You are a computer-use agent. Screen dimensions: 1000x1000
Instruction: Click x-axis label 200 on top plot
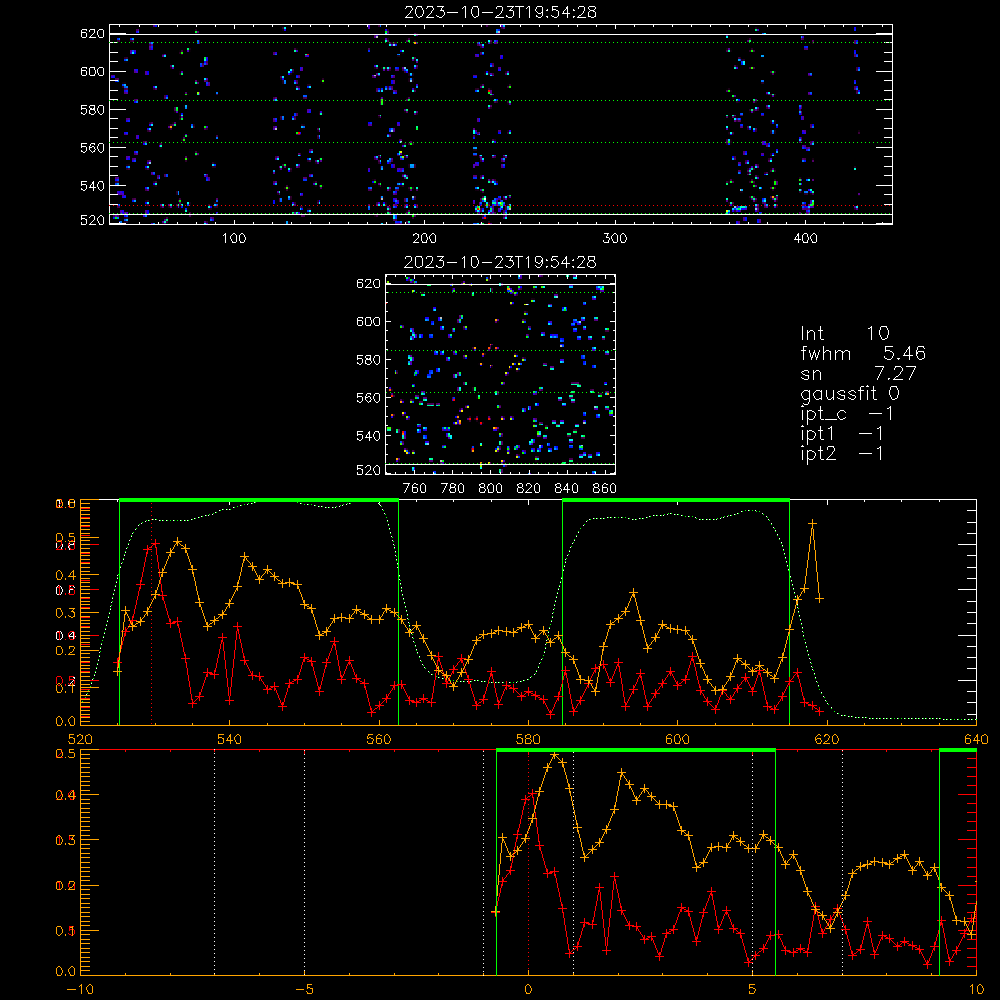pos(424,239)
